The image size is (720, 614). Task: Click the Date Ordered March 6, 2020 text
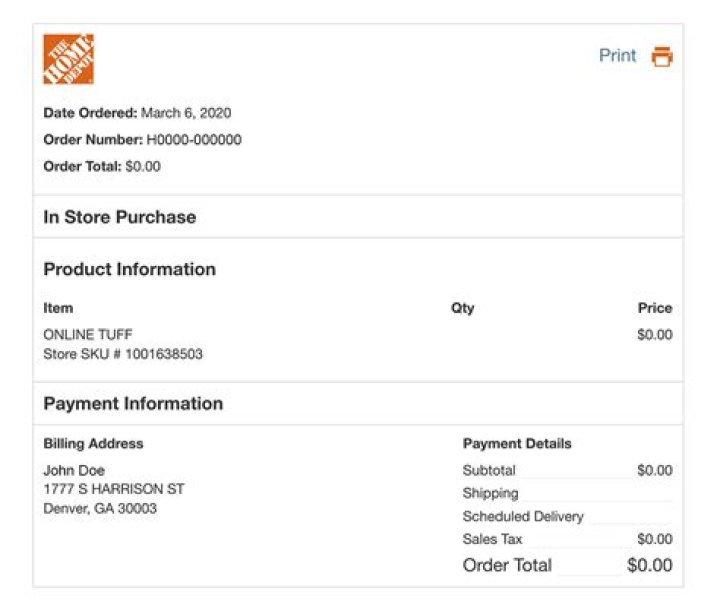[x=137, y=113]
